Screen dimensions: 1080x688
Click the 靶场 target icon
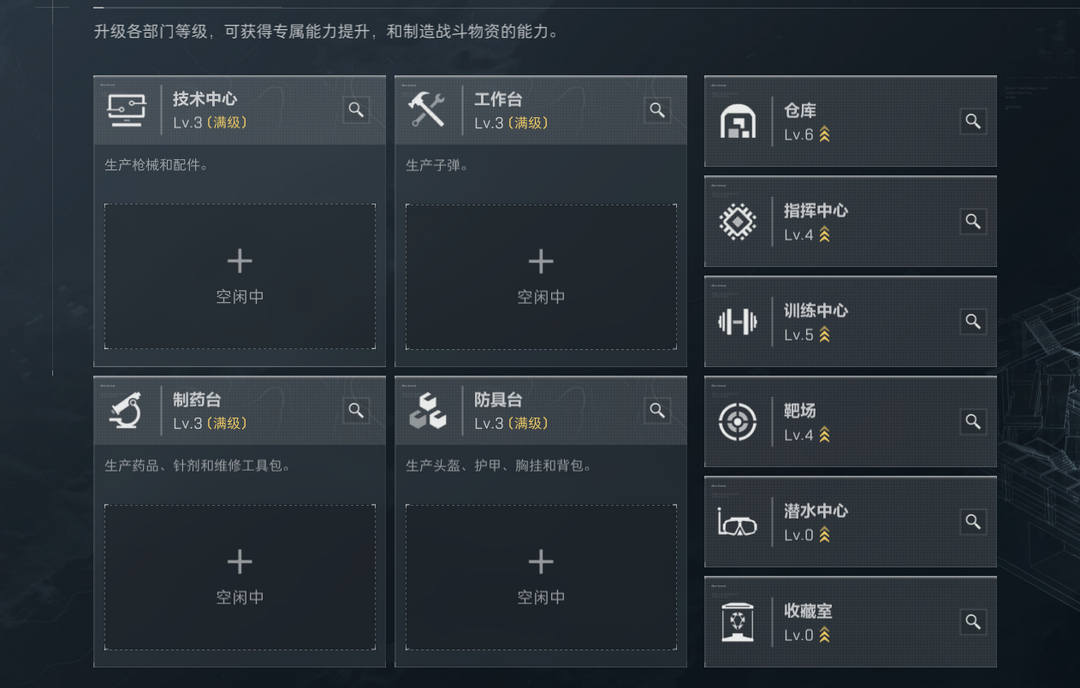pos(738,422)
